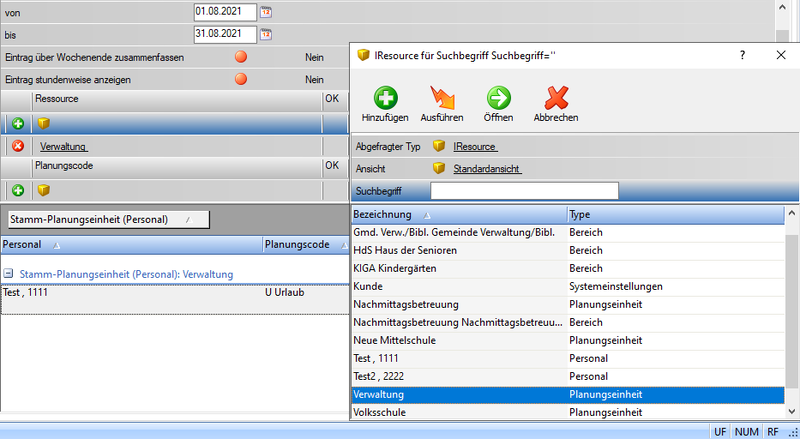Image resolution: width=800 pixels, height=439 pixels.
Task: Click the dialog help question mark
Action: pos(742,56)
